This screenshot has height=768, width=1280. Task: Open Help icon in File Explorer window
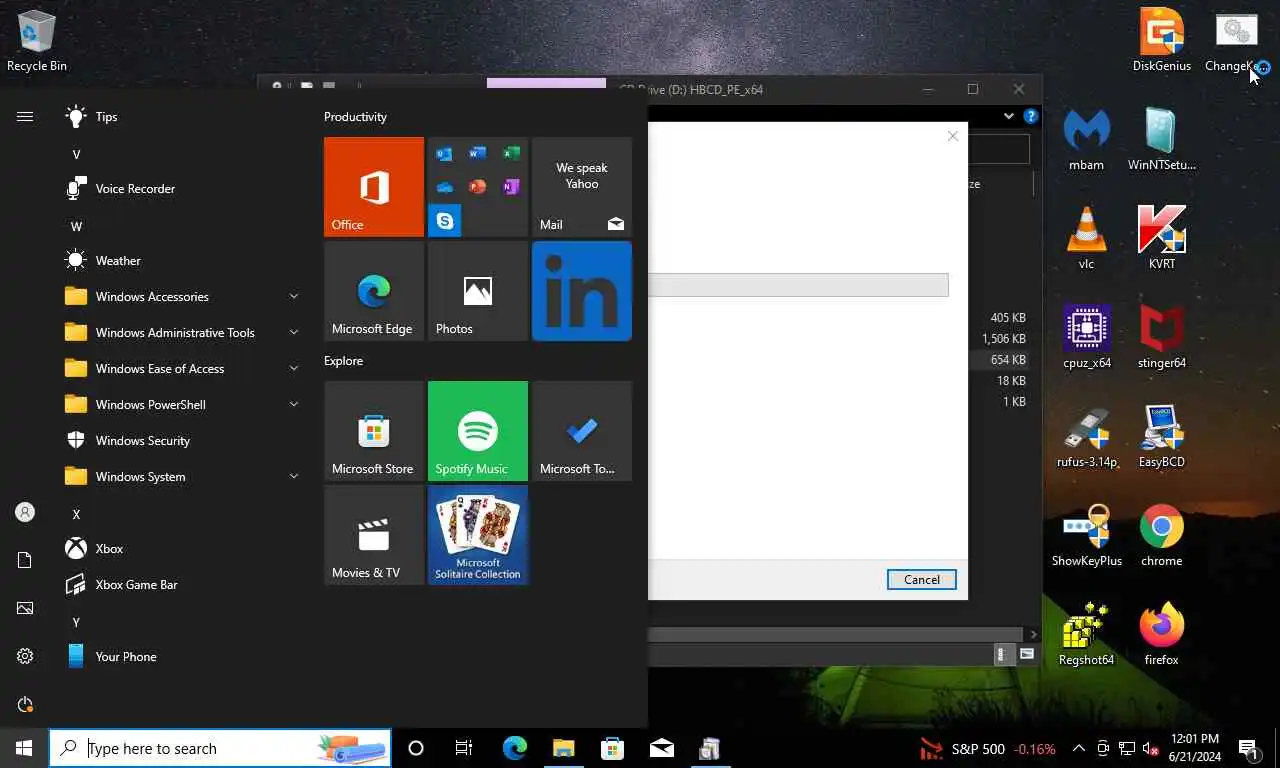(1030, 117)
